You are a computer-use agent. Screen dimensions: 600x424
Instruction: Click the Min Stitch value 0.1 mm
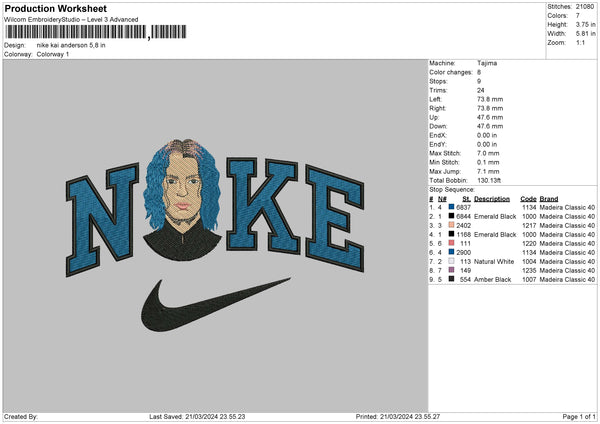coord(488,162)
